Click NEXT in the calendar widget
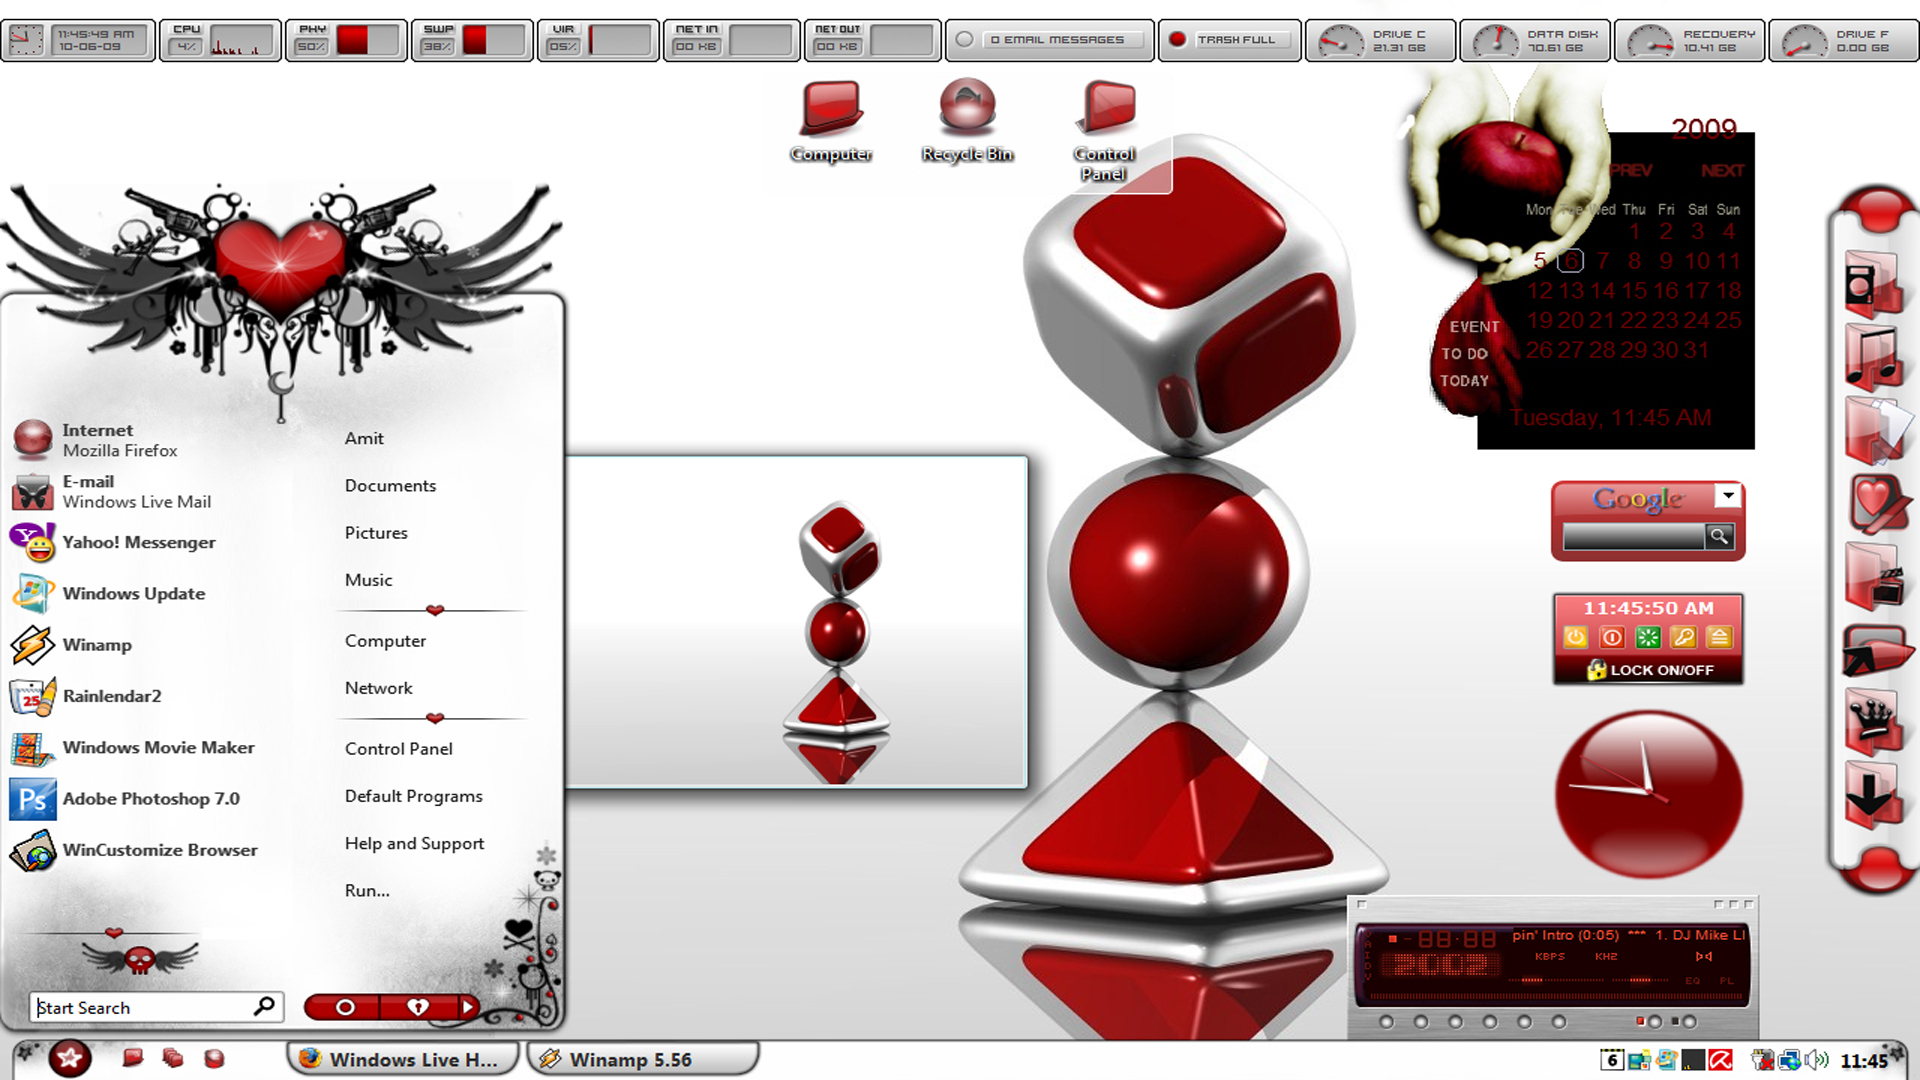 pyautogui.click(x=1722, y=171)
